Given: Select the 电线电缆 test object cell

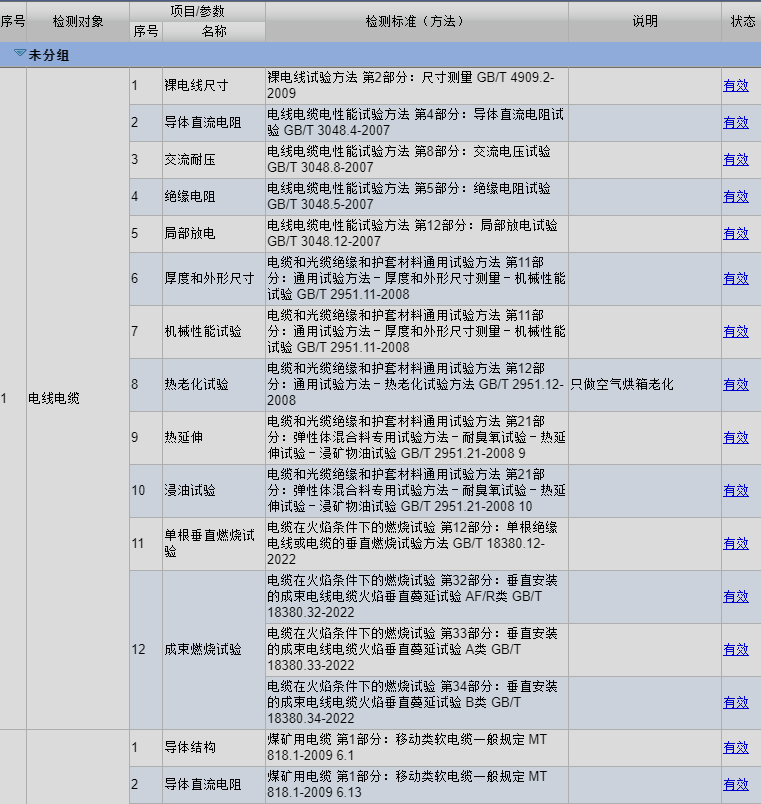Looking at the screenshot, I should (x=78, y=398).
